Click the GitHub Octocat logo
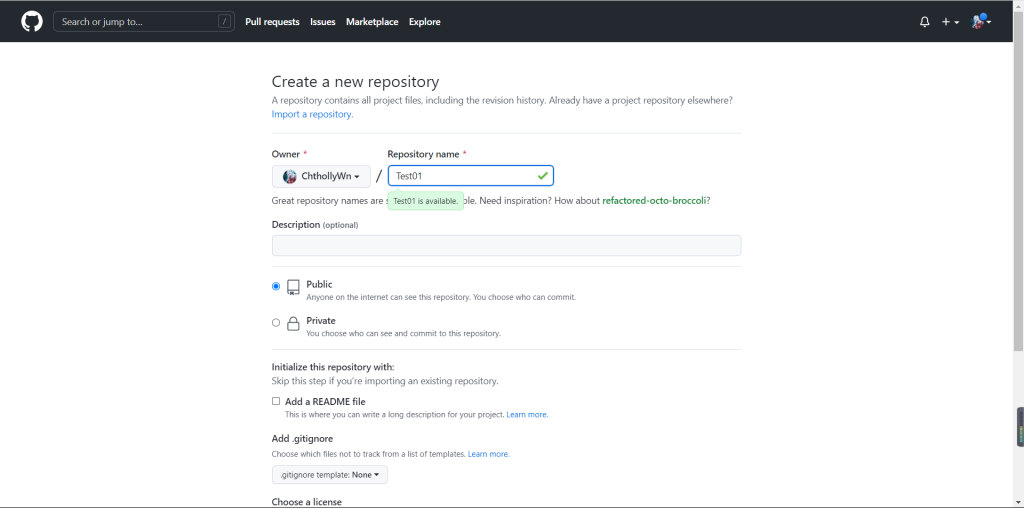 coord(32,21)
